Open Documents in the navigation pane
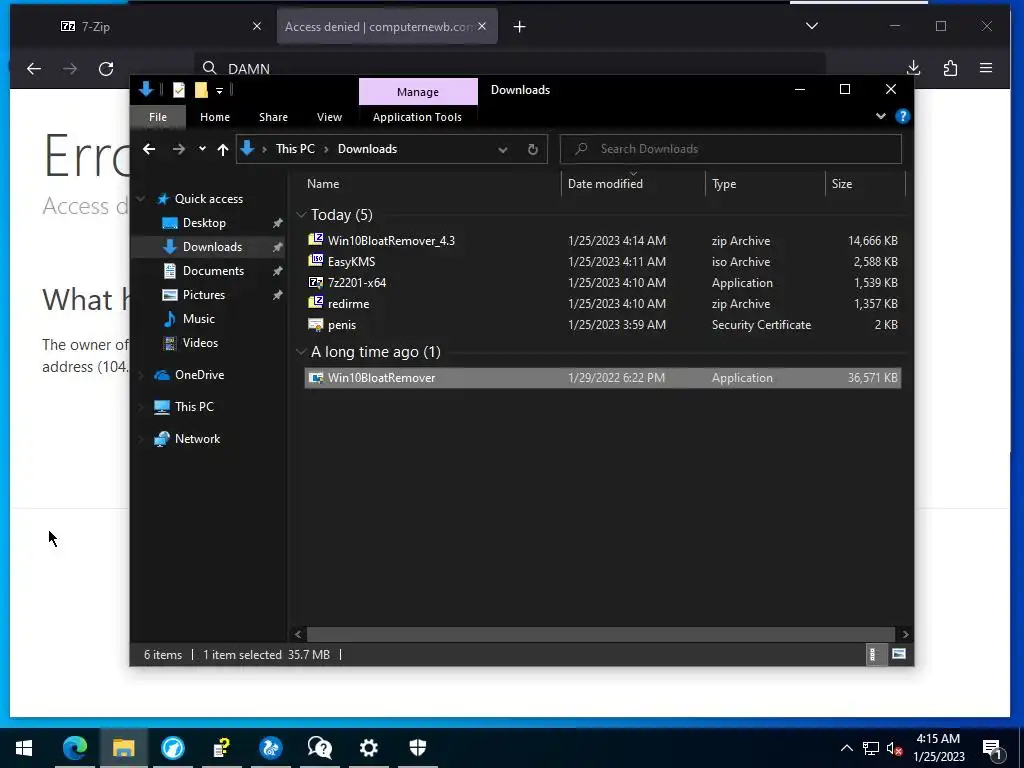Image resolution: width=1024 pixels, height=768 pixels. (x=213, y=271)
